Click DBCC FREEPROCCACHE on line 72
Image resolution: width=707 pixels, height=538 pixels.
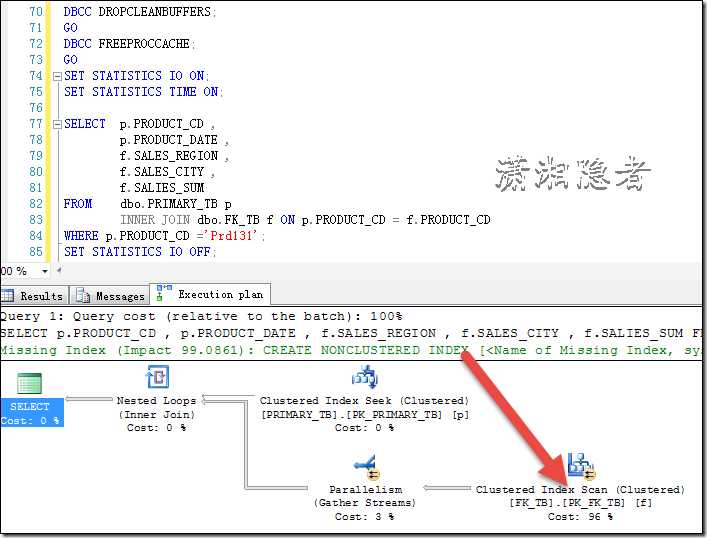pos(129,44)
